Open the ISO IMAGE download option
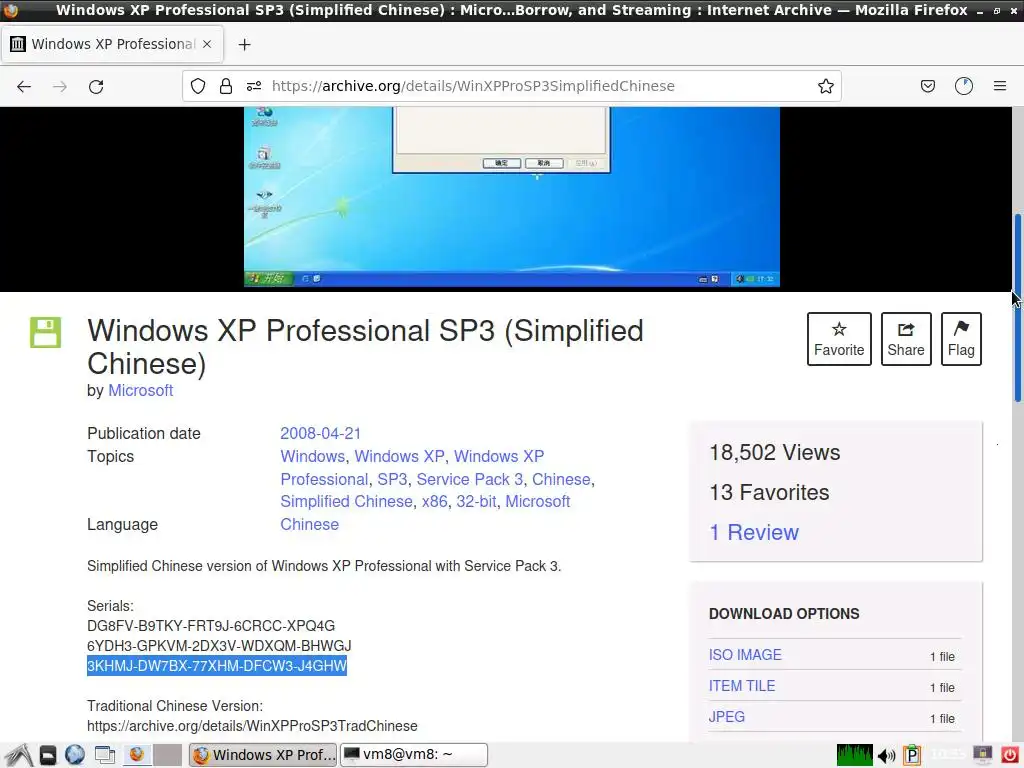Screen dimensions: 1024x768 click(x=745, y=655)
